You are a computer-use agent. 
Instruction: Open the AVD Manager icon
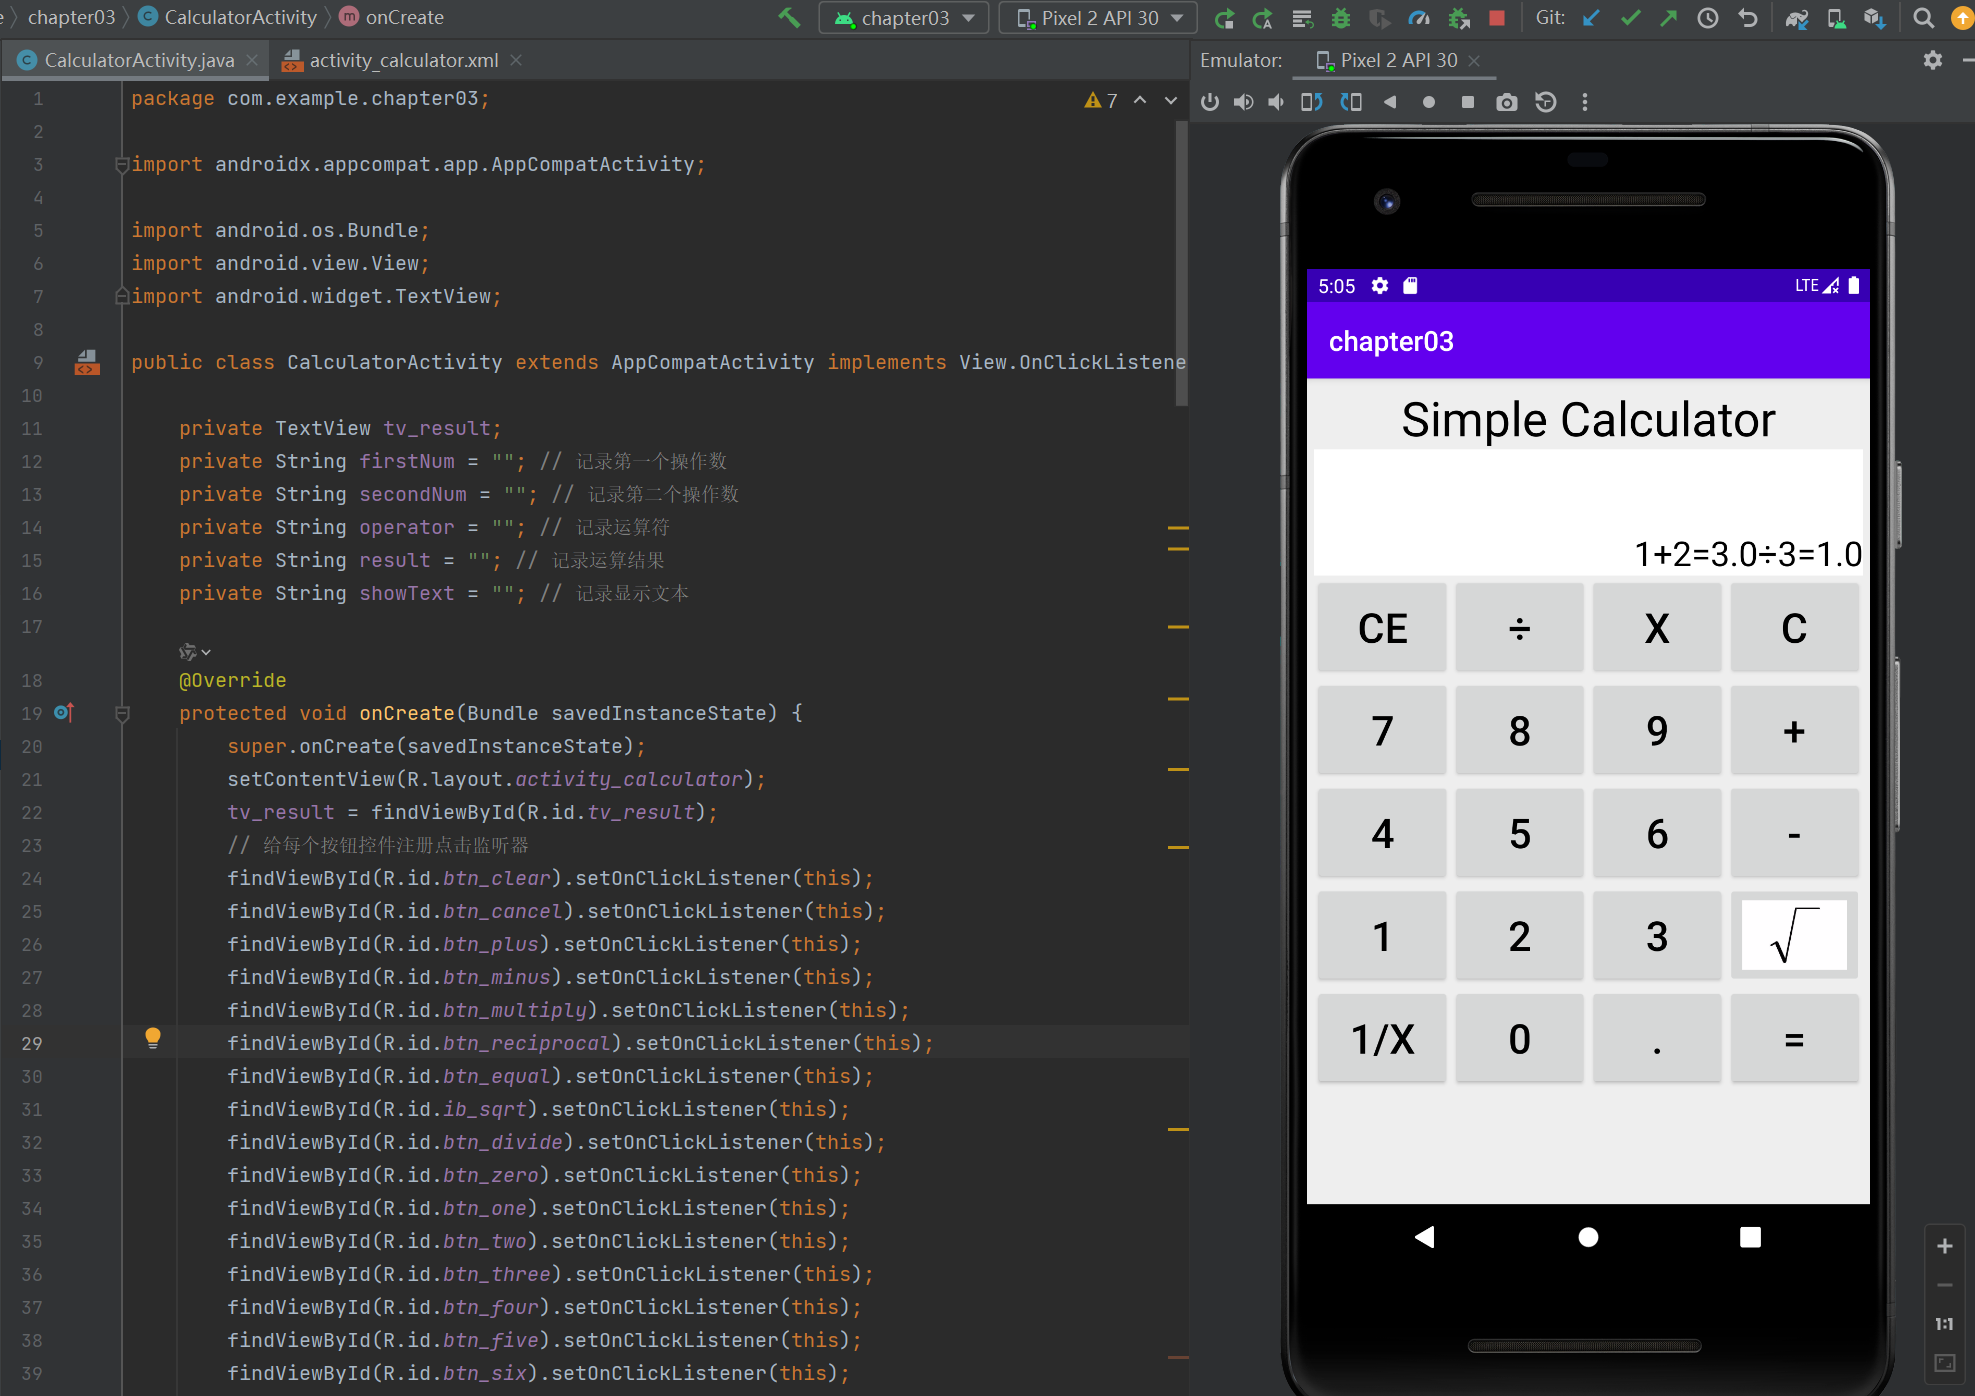1836,18
